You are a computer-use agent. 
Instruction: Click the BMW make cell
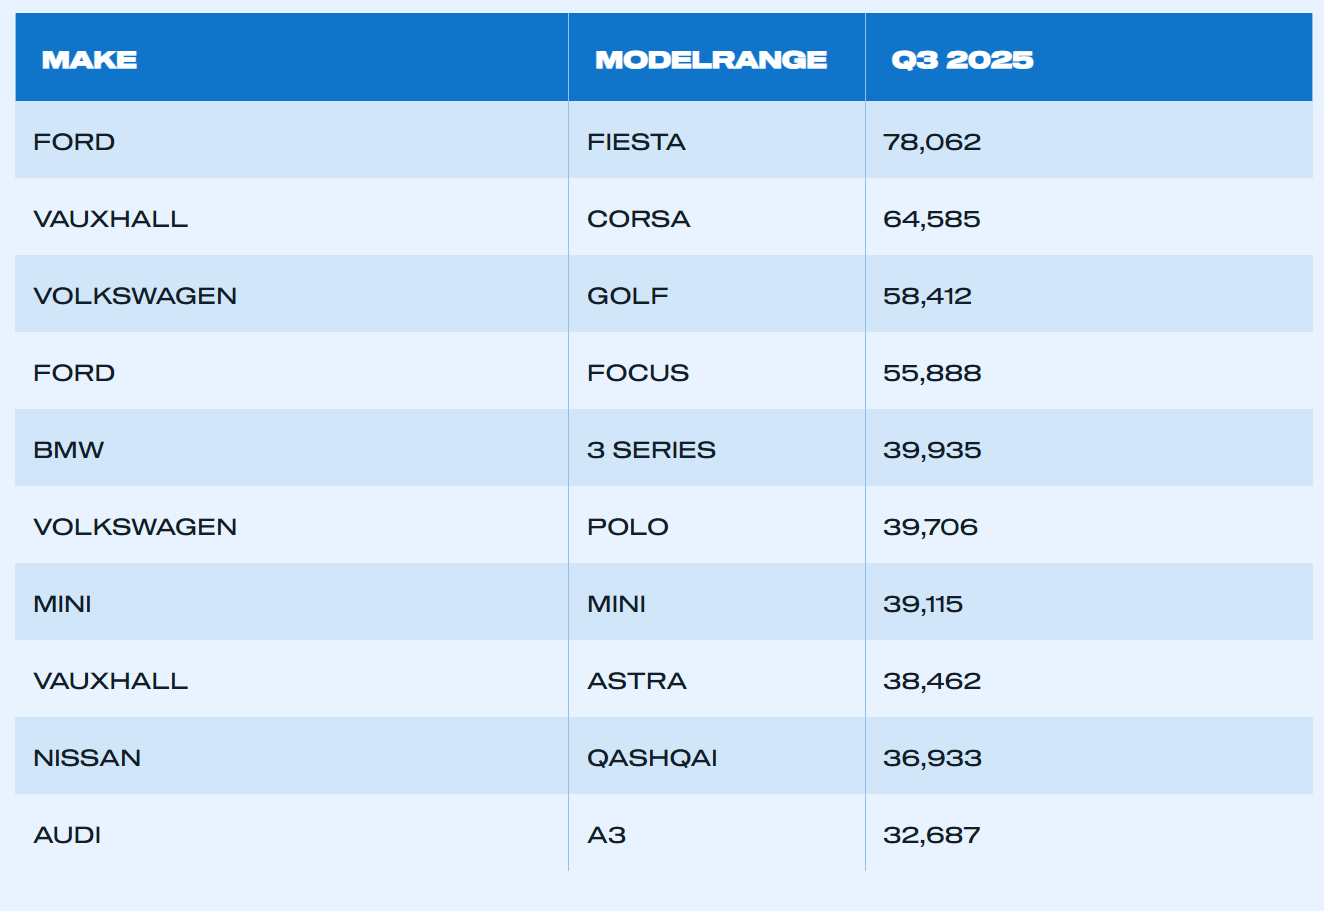point(68,450)
